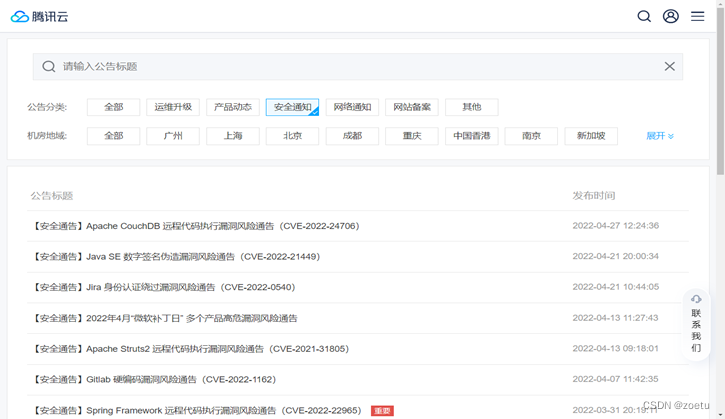Select the 成都 region filter

tap(352, 136)
